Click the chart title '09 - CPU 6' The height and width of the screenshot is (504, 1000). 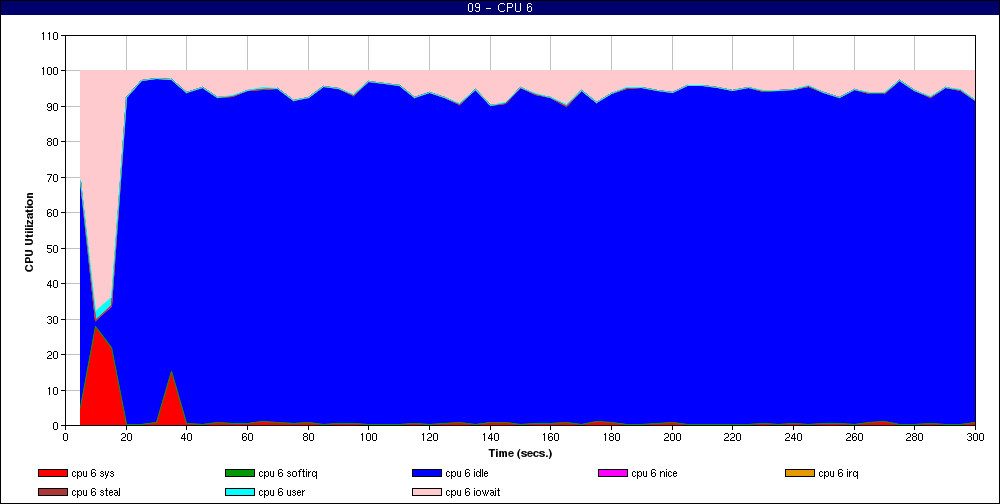click(500, 8)
